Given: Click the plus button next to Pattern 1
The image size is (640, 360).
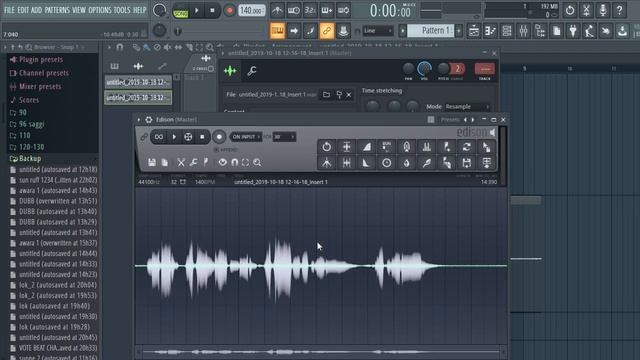Looking at the screenshot, I should 459,31.
